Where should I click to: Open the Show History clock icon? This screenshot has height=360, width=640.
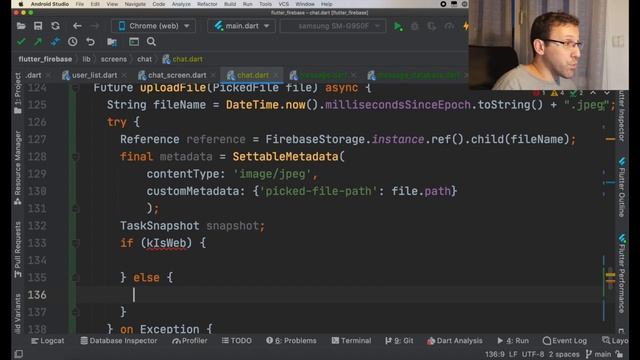pos(73,42)
